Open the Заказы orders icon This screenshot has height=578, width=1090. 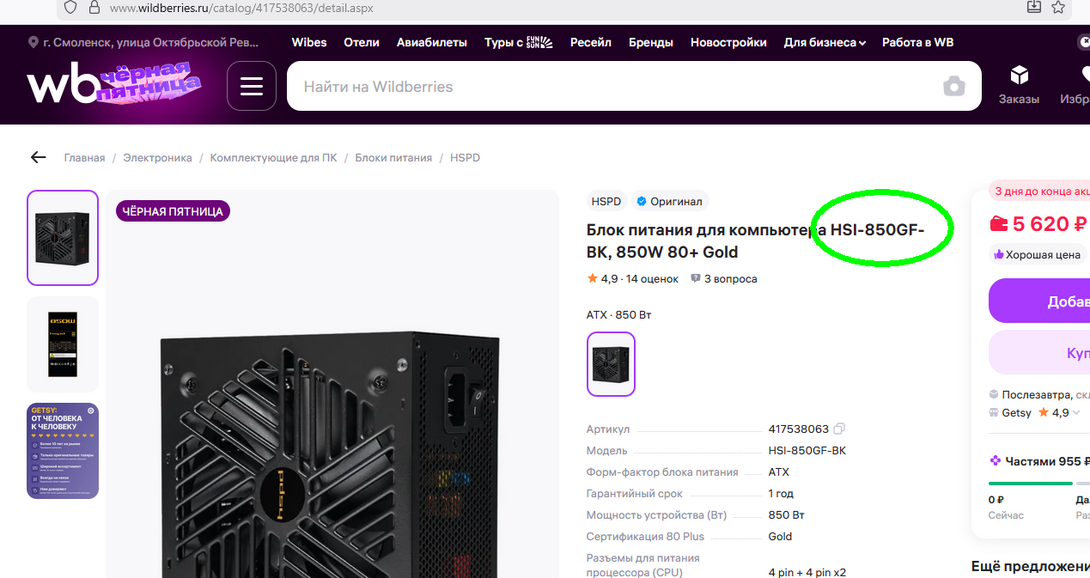coord(1018,84)
